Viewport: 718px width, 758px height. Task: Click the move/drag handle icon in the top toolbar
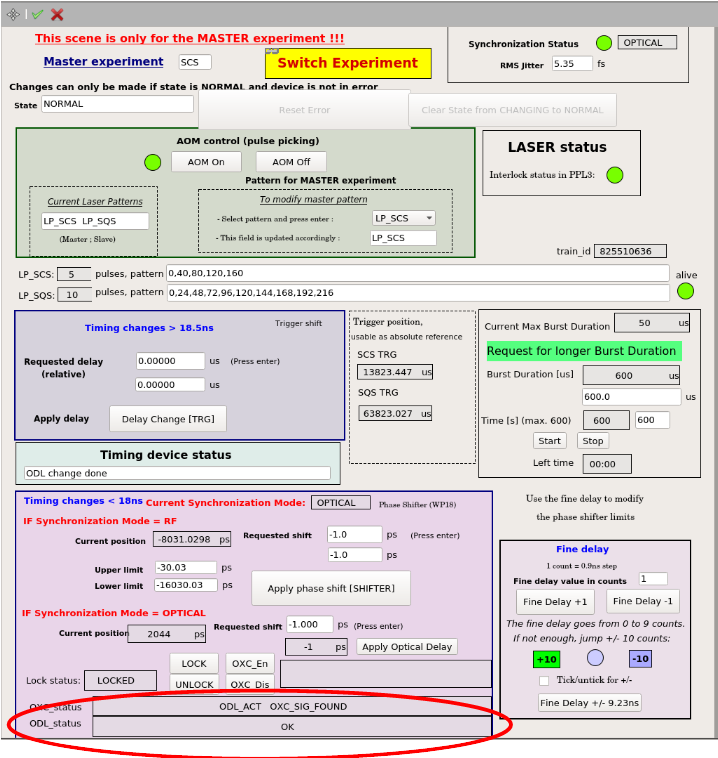(x=13, y=15)
